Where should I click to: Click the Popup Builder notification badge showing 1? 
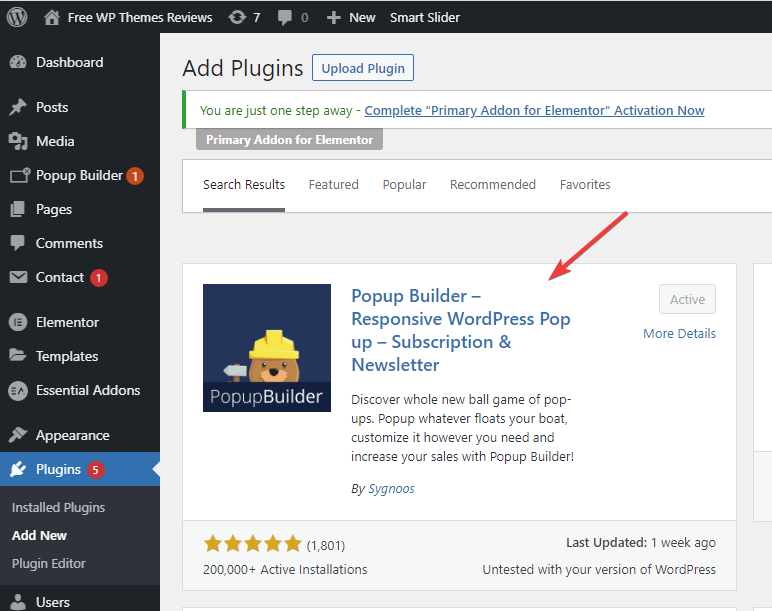click(x=135, y=176)
